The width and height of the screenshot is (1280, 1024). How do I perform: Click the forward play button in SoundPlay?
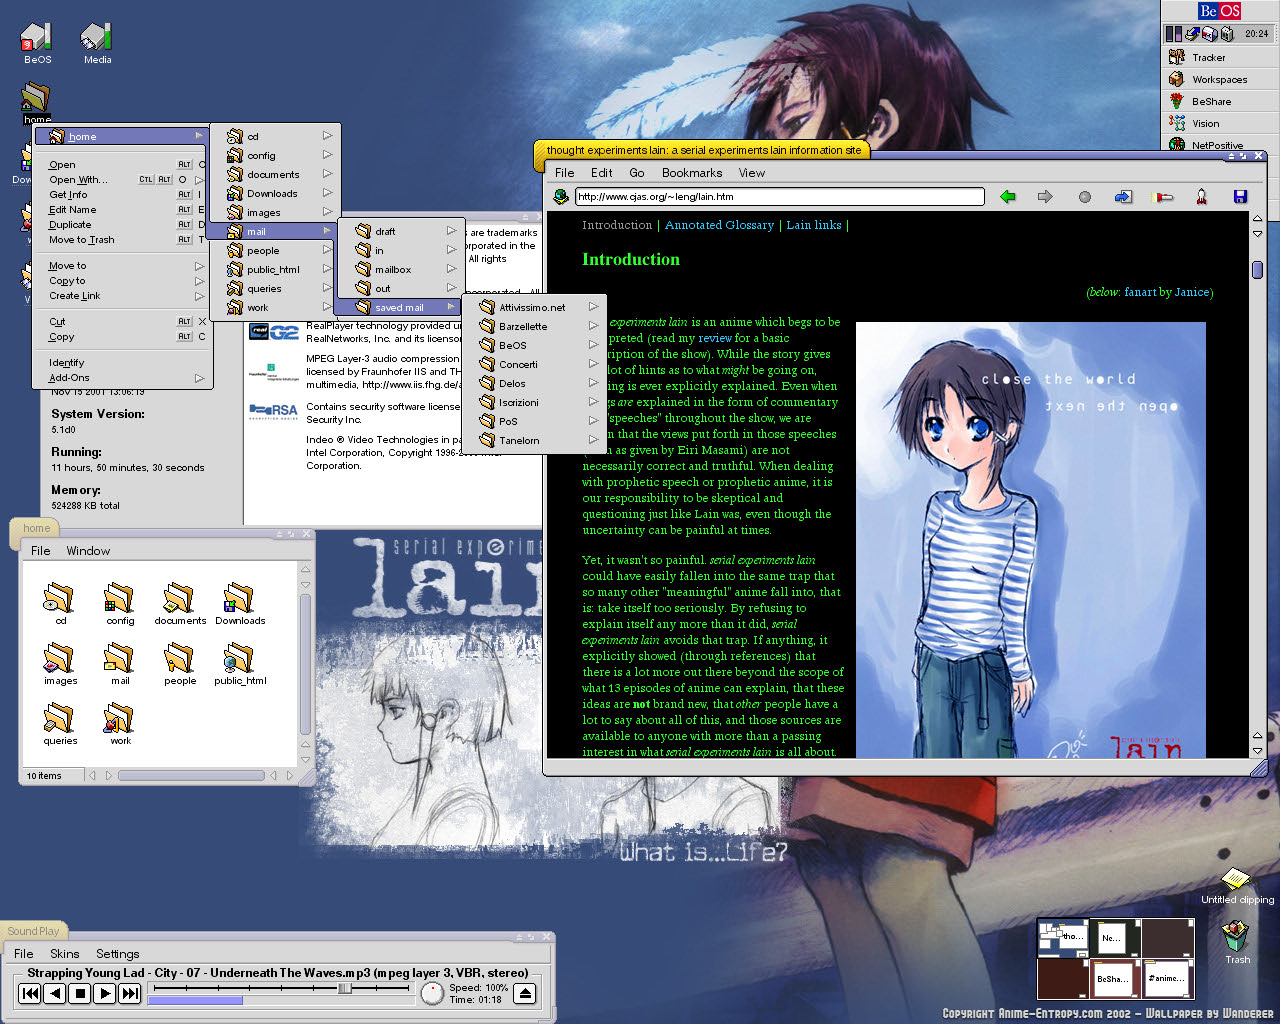pyautogui.click(x=104, y=993)
